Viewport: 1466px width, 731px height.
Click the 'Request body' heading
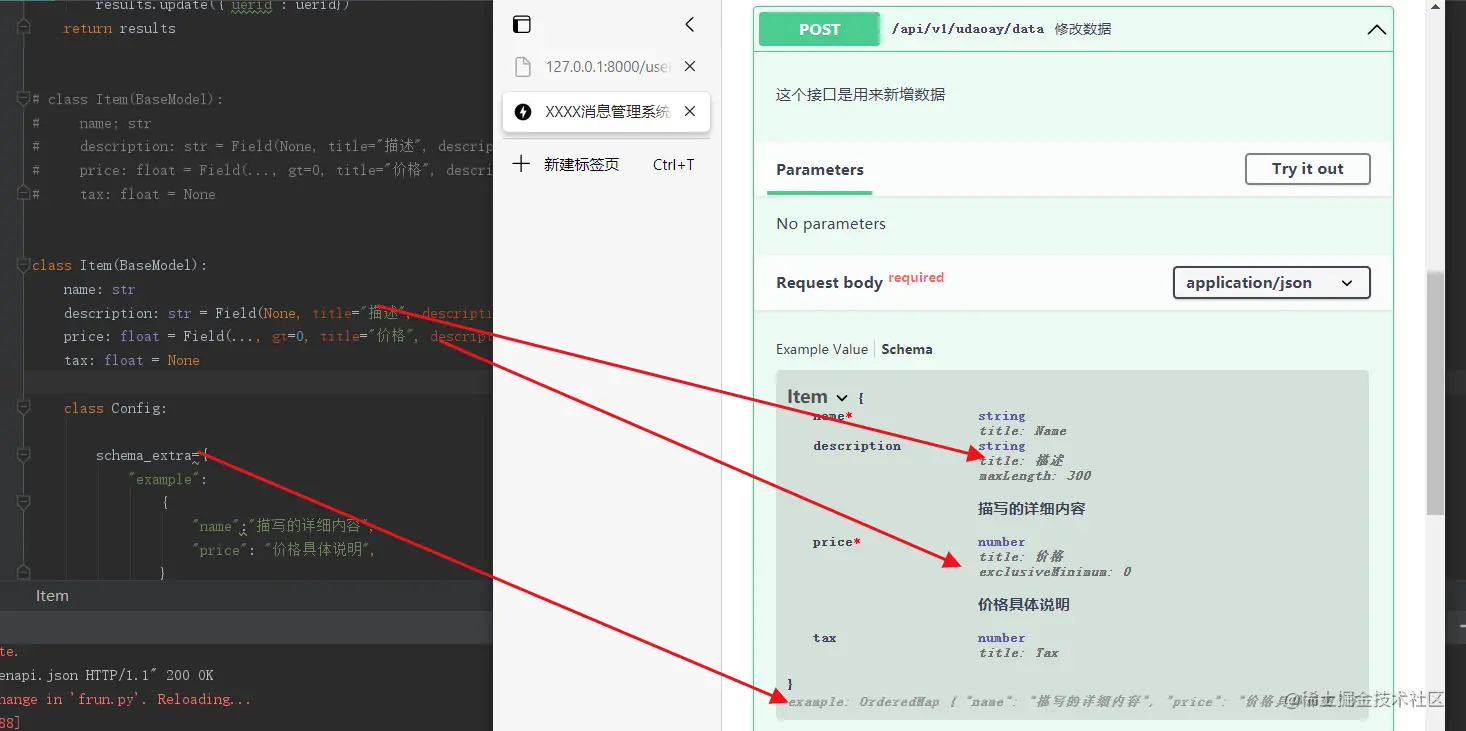(829, 283)
